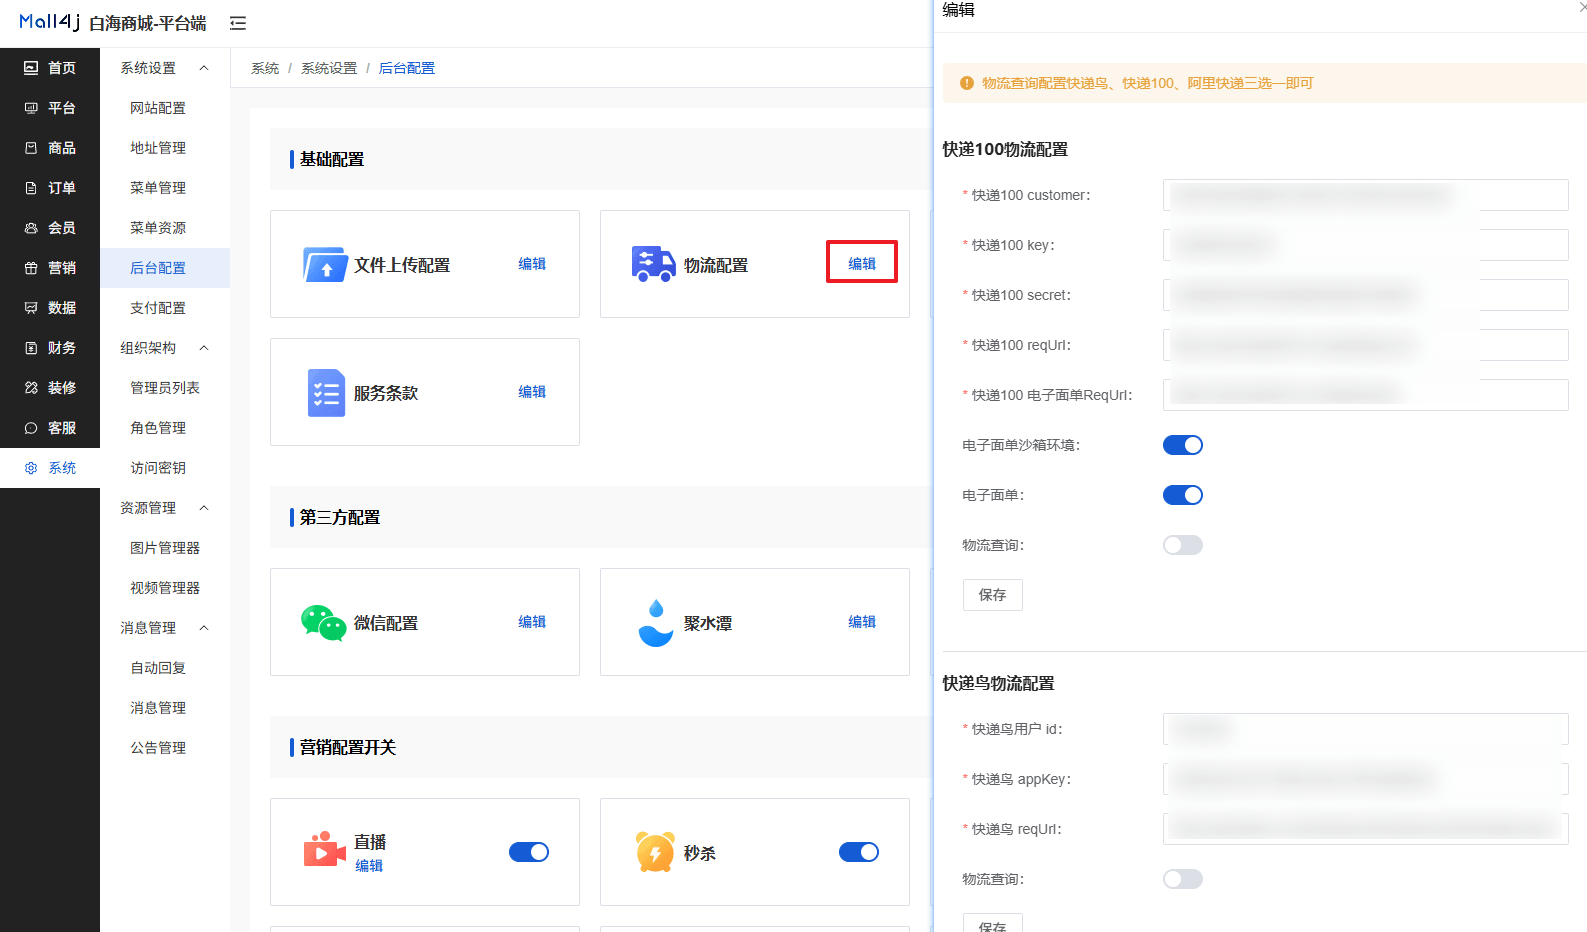Screen dimensions: 1587x932
Task: Click the 聚水潭 water drop icon
Action: 656,623
